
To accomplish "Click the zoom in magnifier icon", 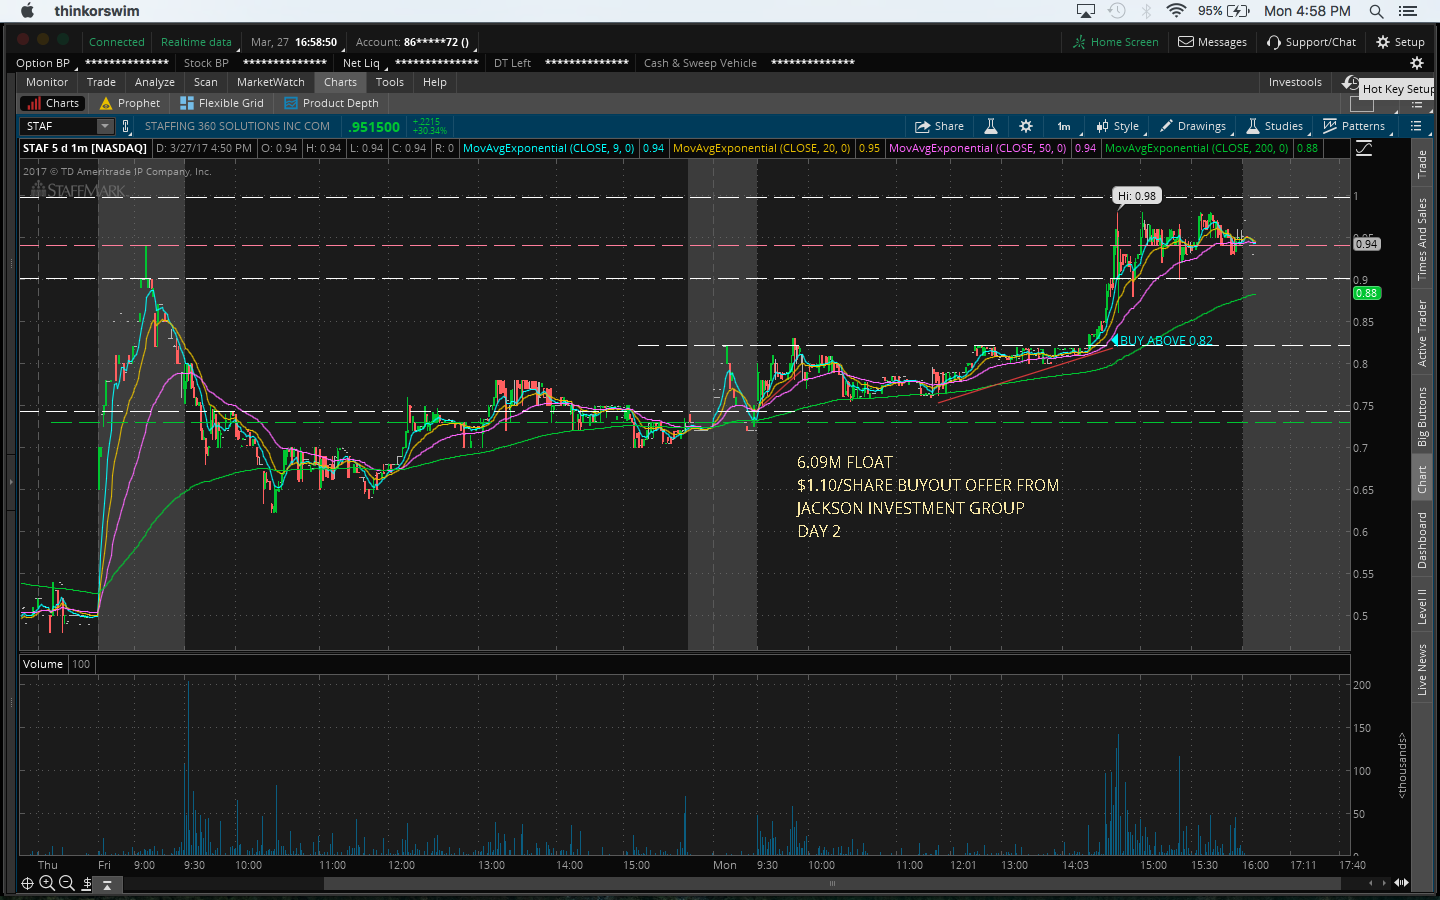I will click(x=46, y=883).
